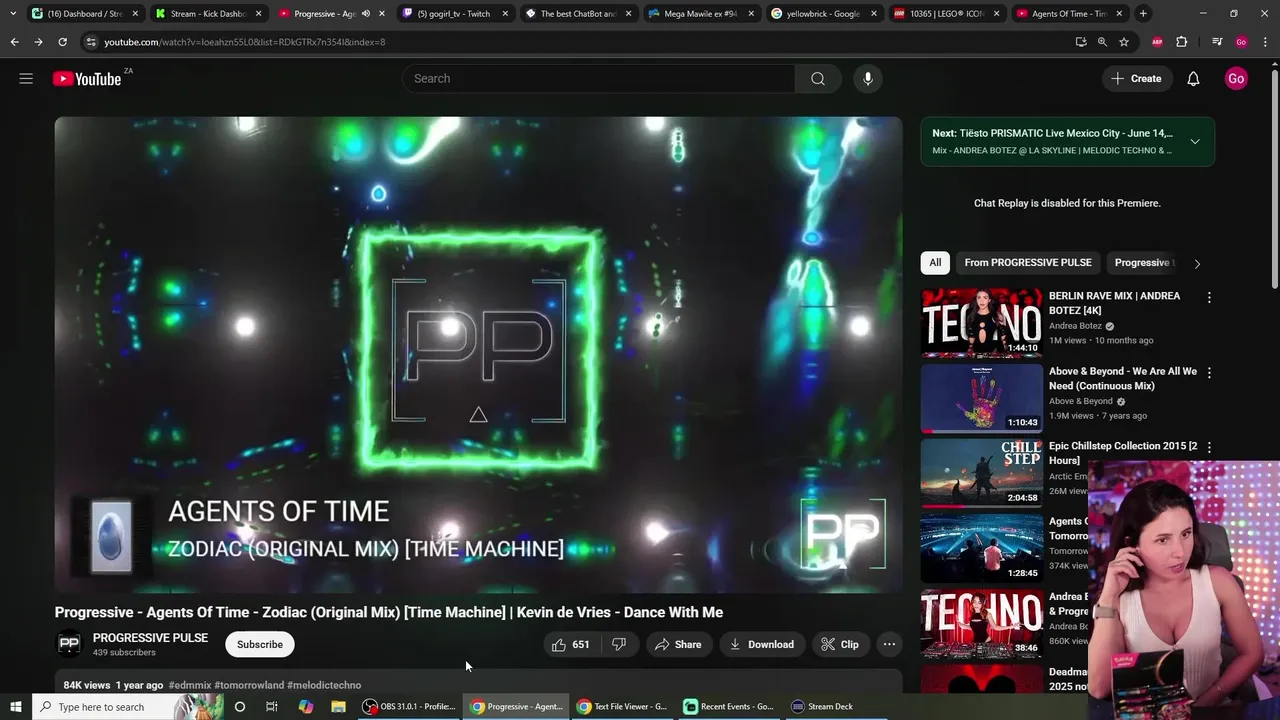Open the #melodictechno hashtag

[x=324, y=686]
